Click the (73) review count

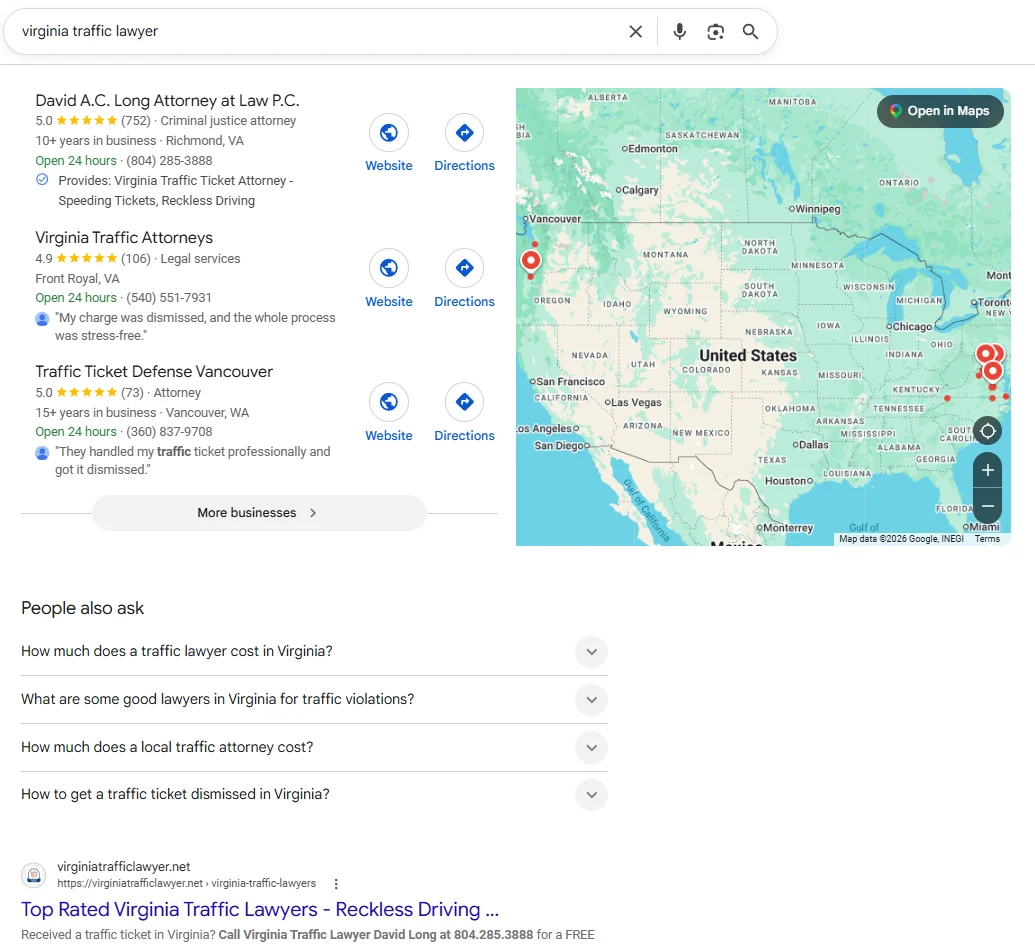click(x=132, y=393)
